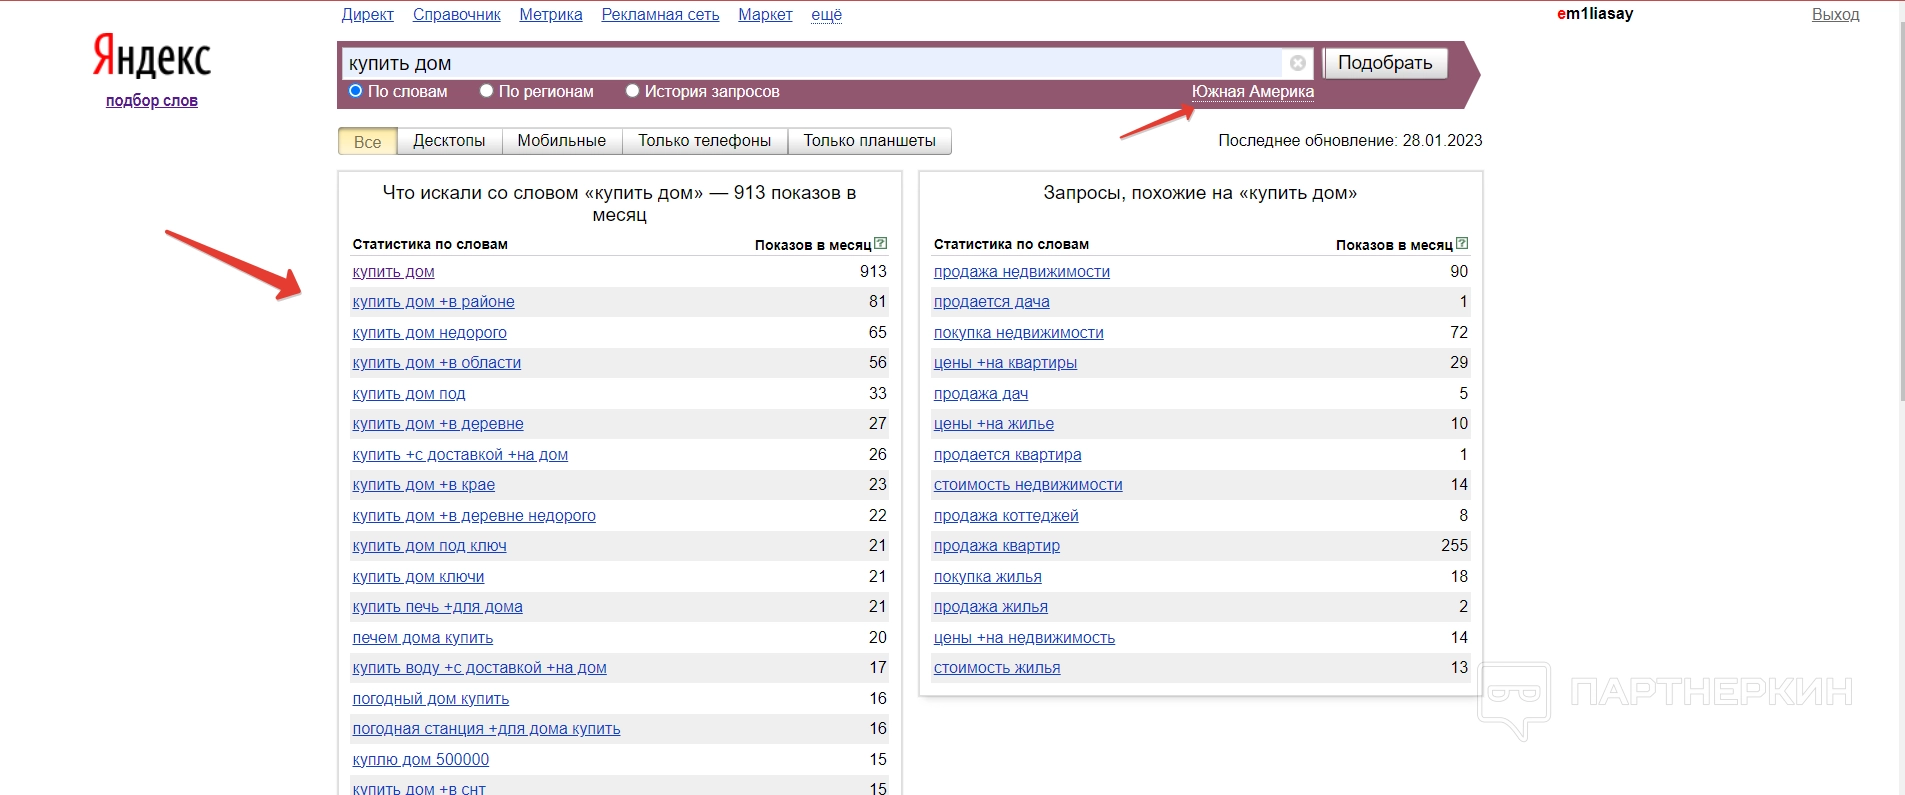Select the "По словам" radio button
Viewport: 1905px width, 795px height.
(x=355, y=91)
